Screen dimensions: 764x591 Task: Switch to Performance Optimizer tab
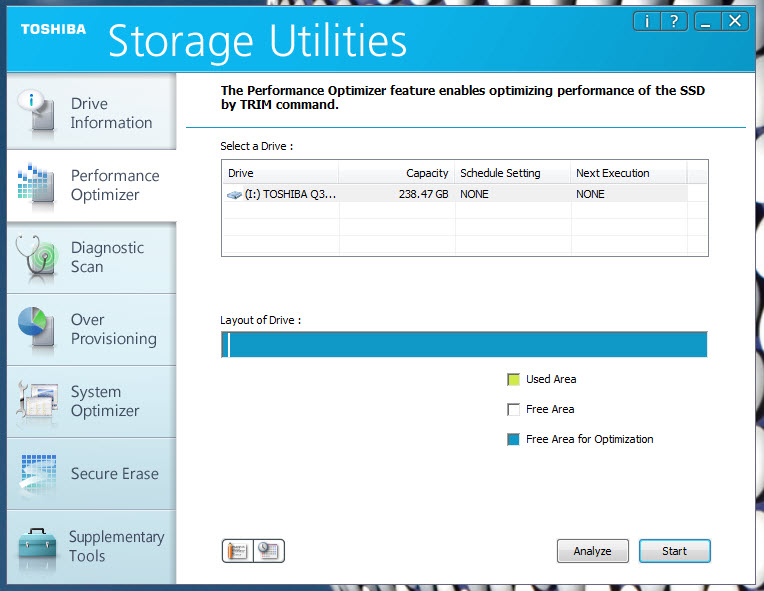pyautogui.click(x=92, y=186)
